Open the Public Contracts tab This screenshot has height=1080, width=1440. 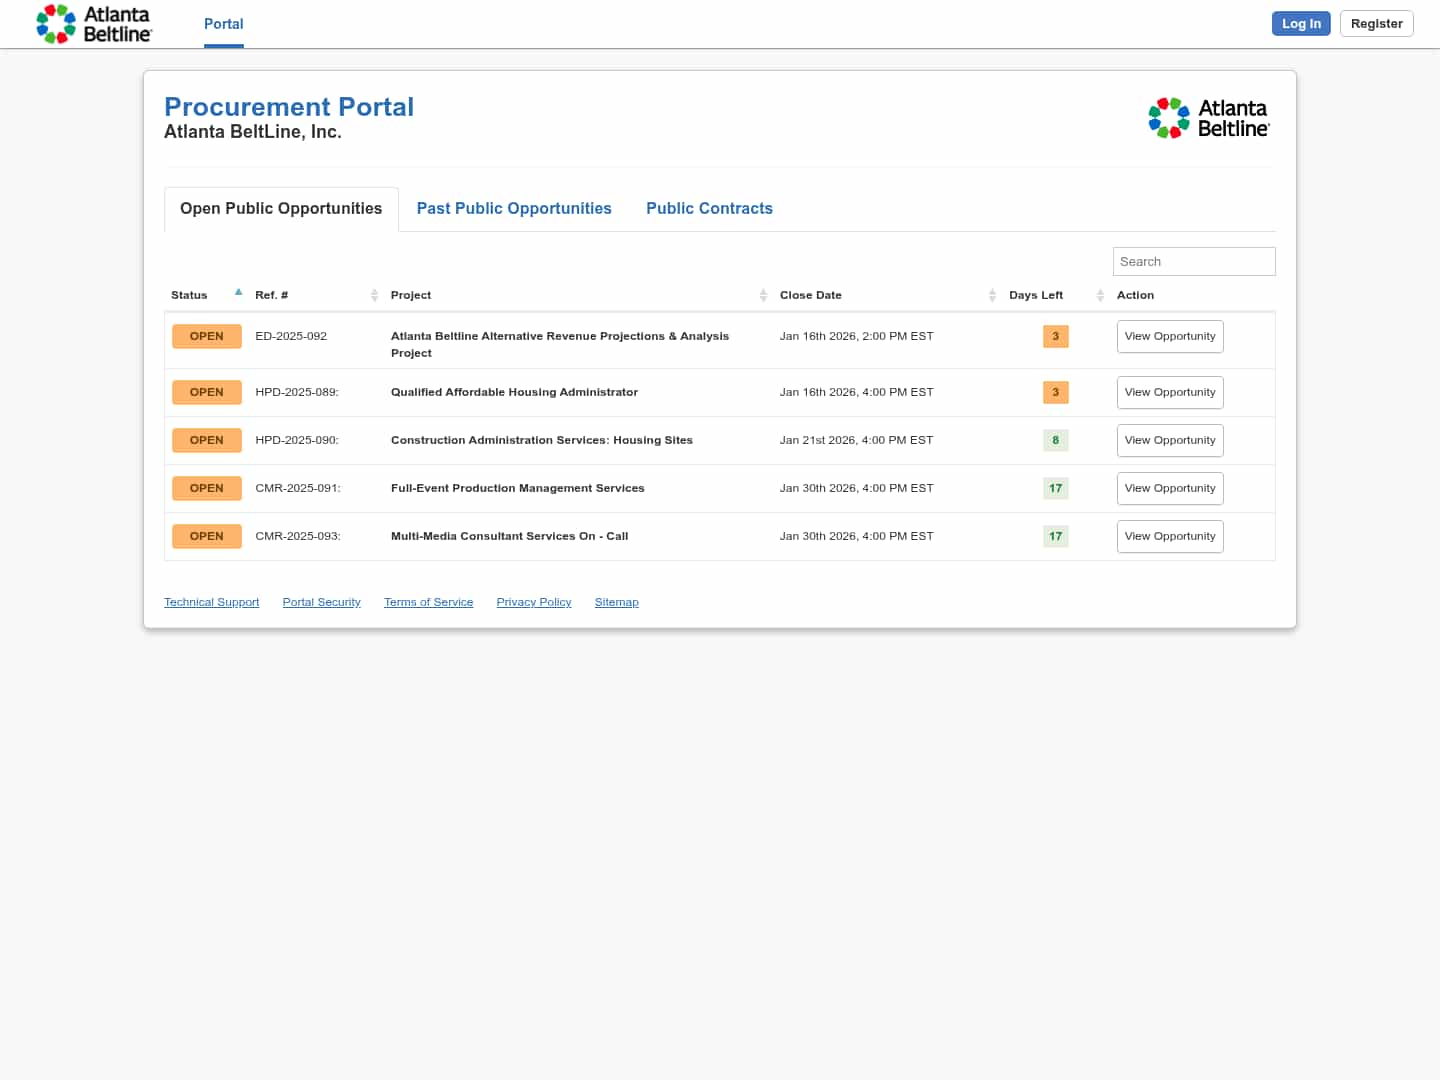tap(709, 208)
